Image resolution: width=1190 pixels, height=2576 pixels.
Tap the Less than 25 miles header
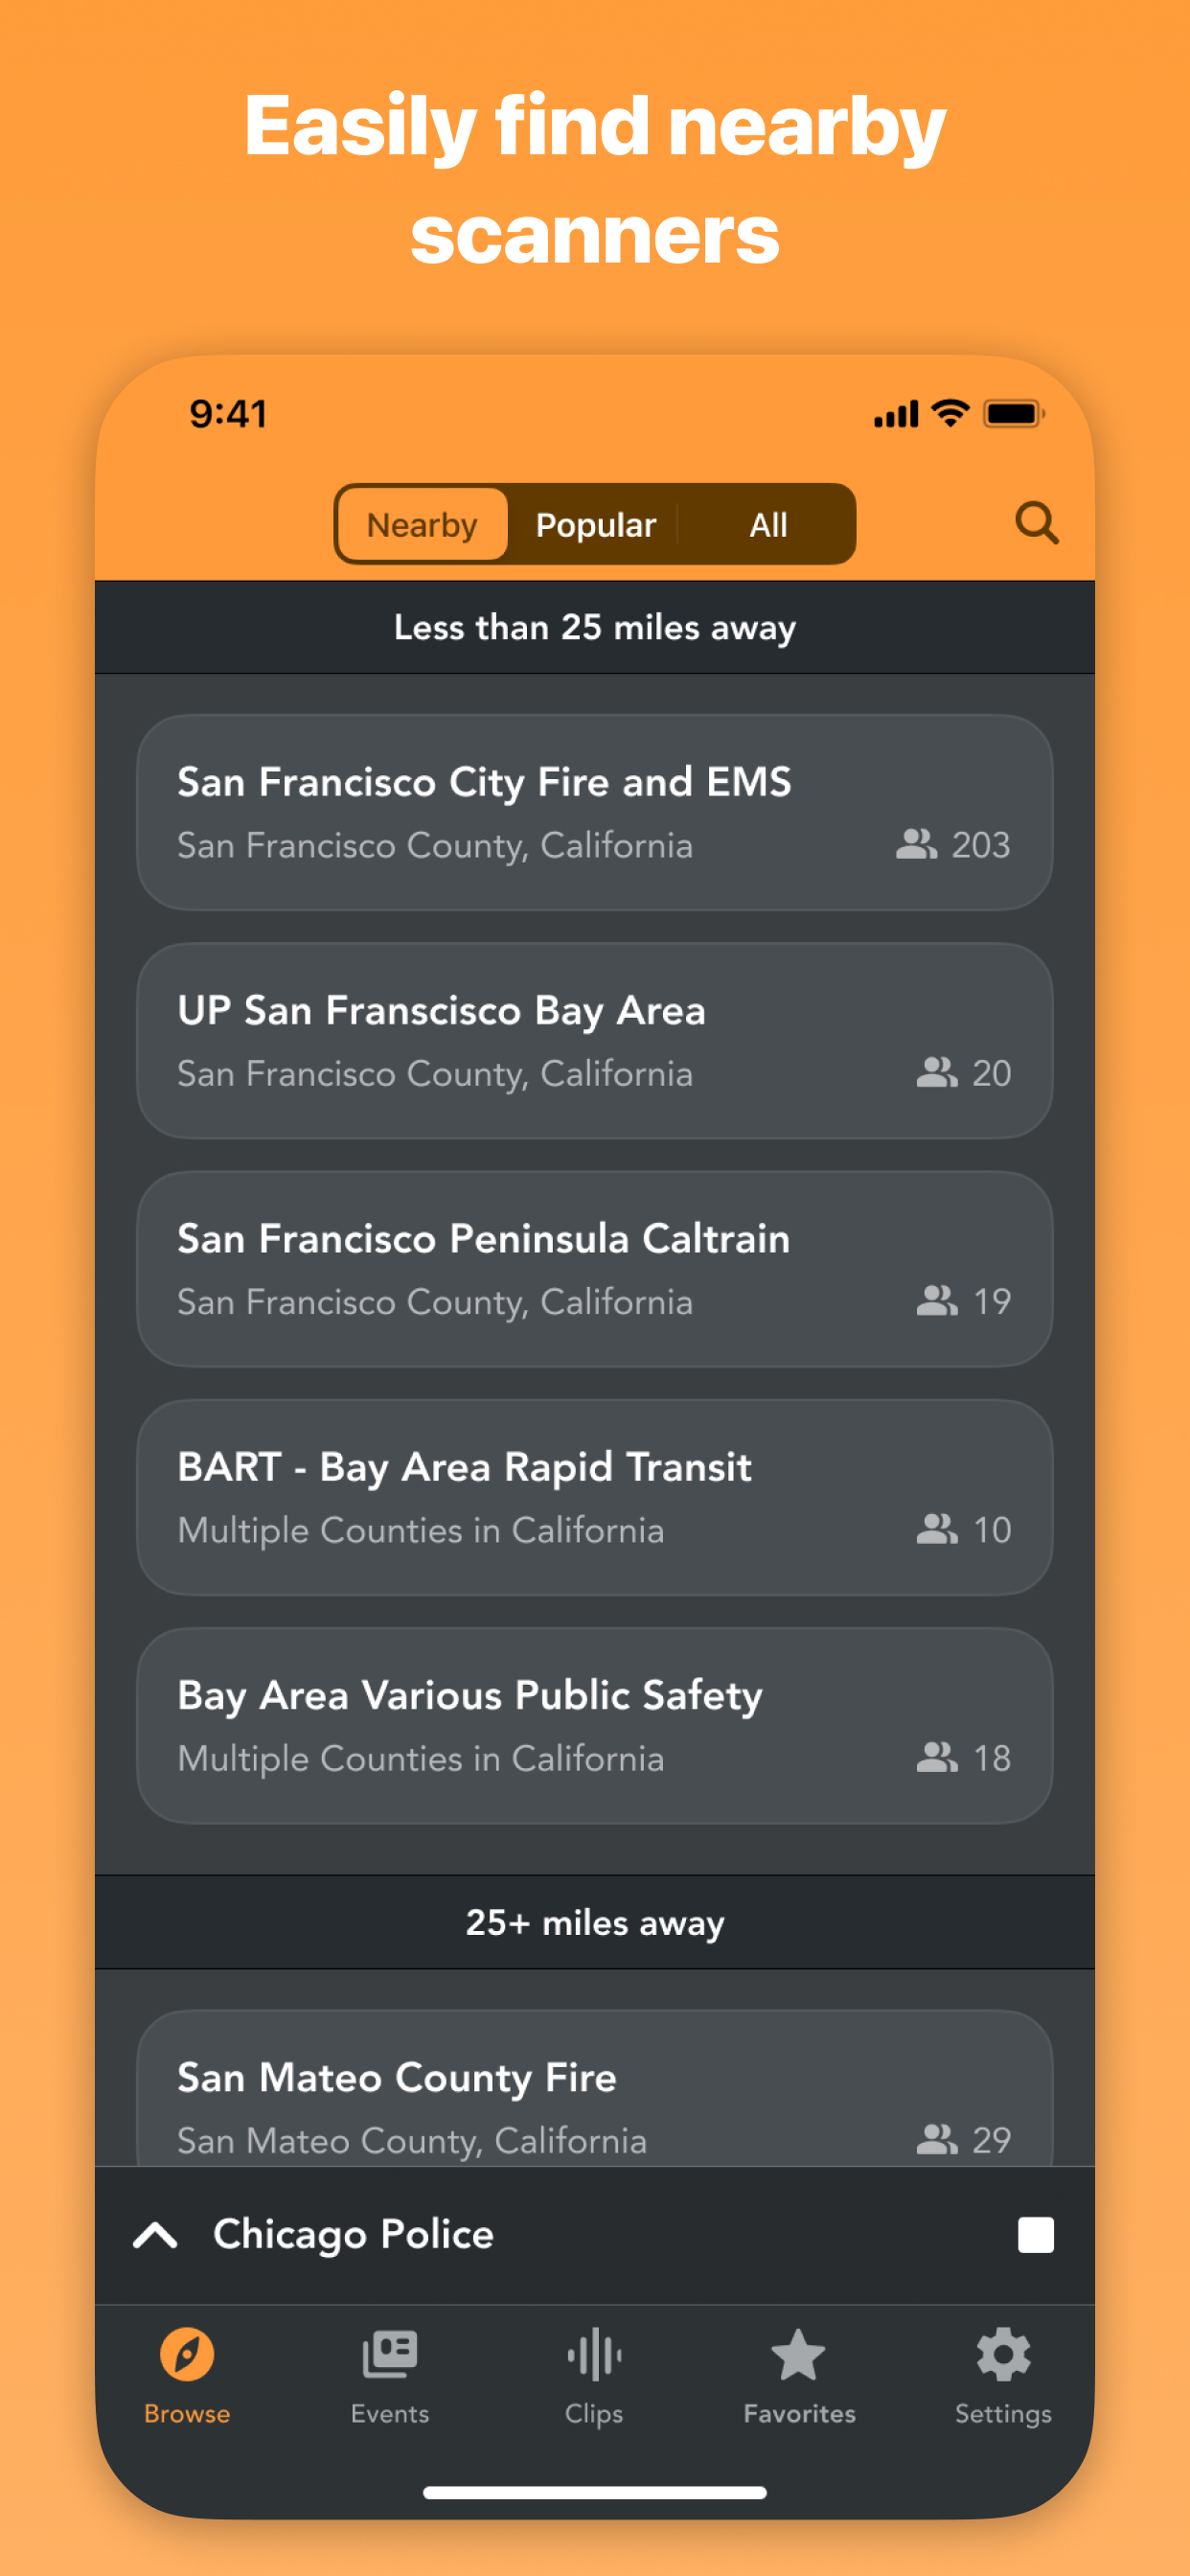(x=594, y=627)
